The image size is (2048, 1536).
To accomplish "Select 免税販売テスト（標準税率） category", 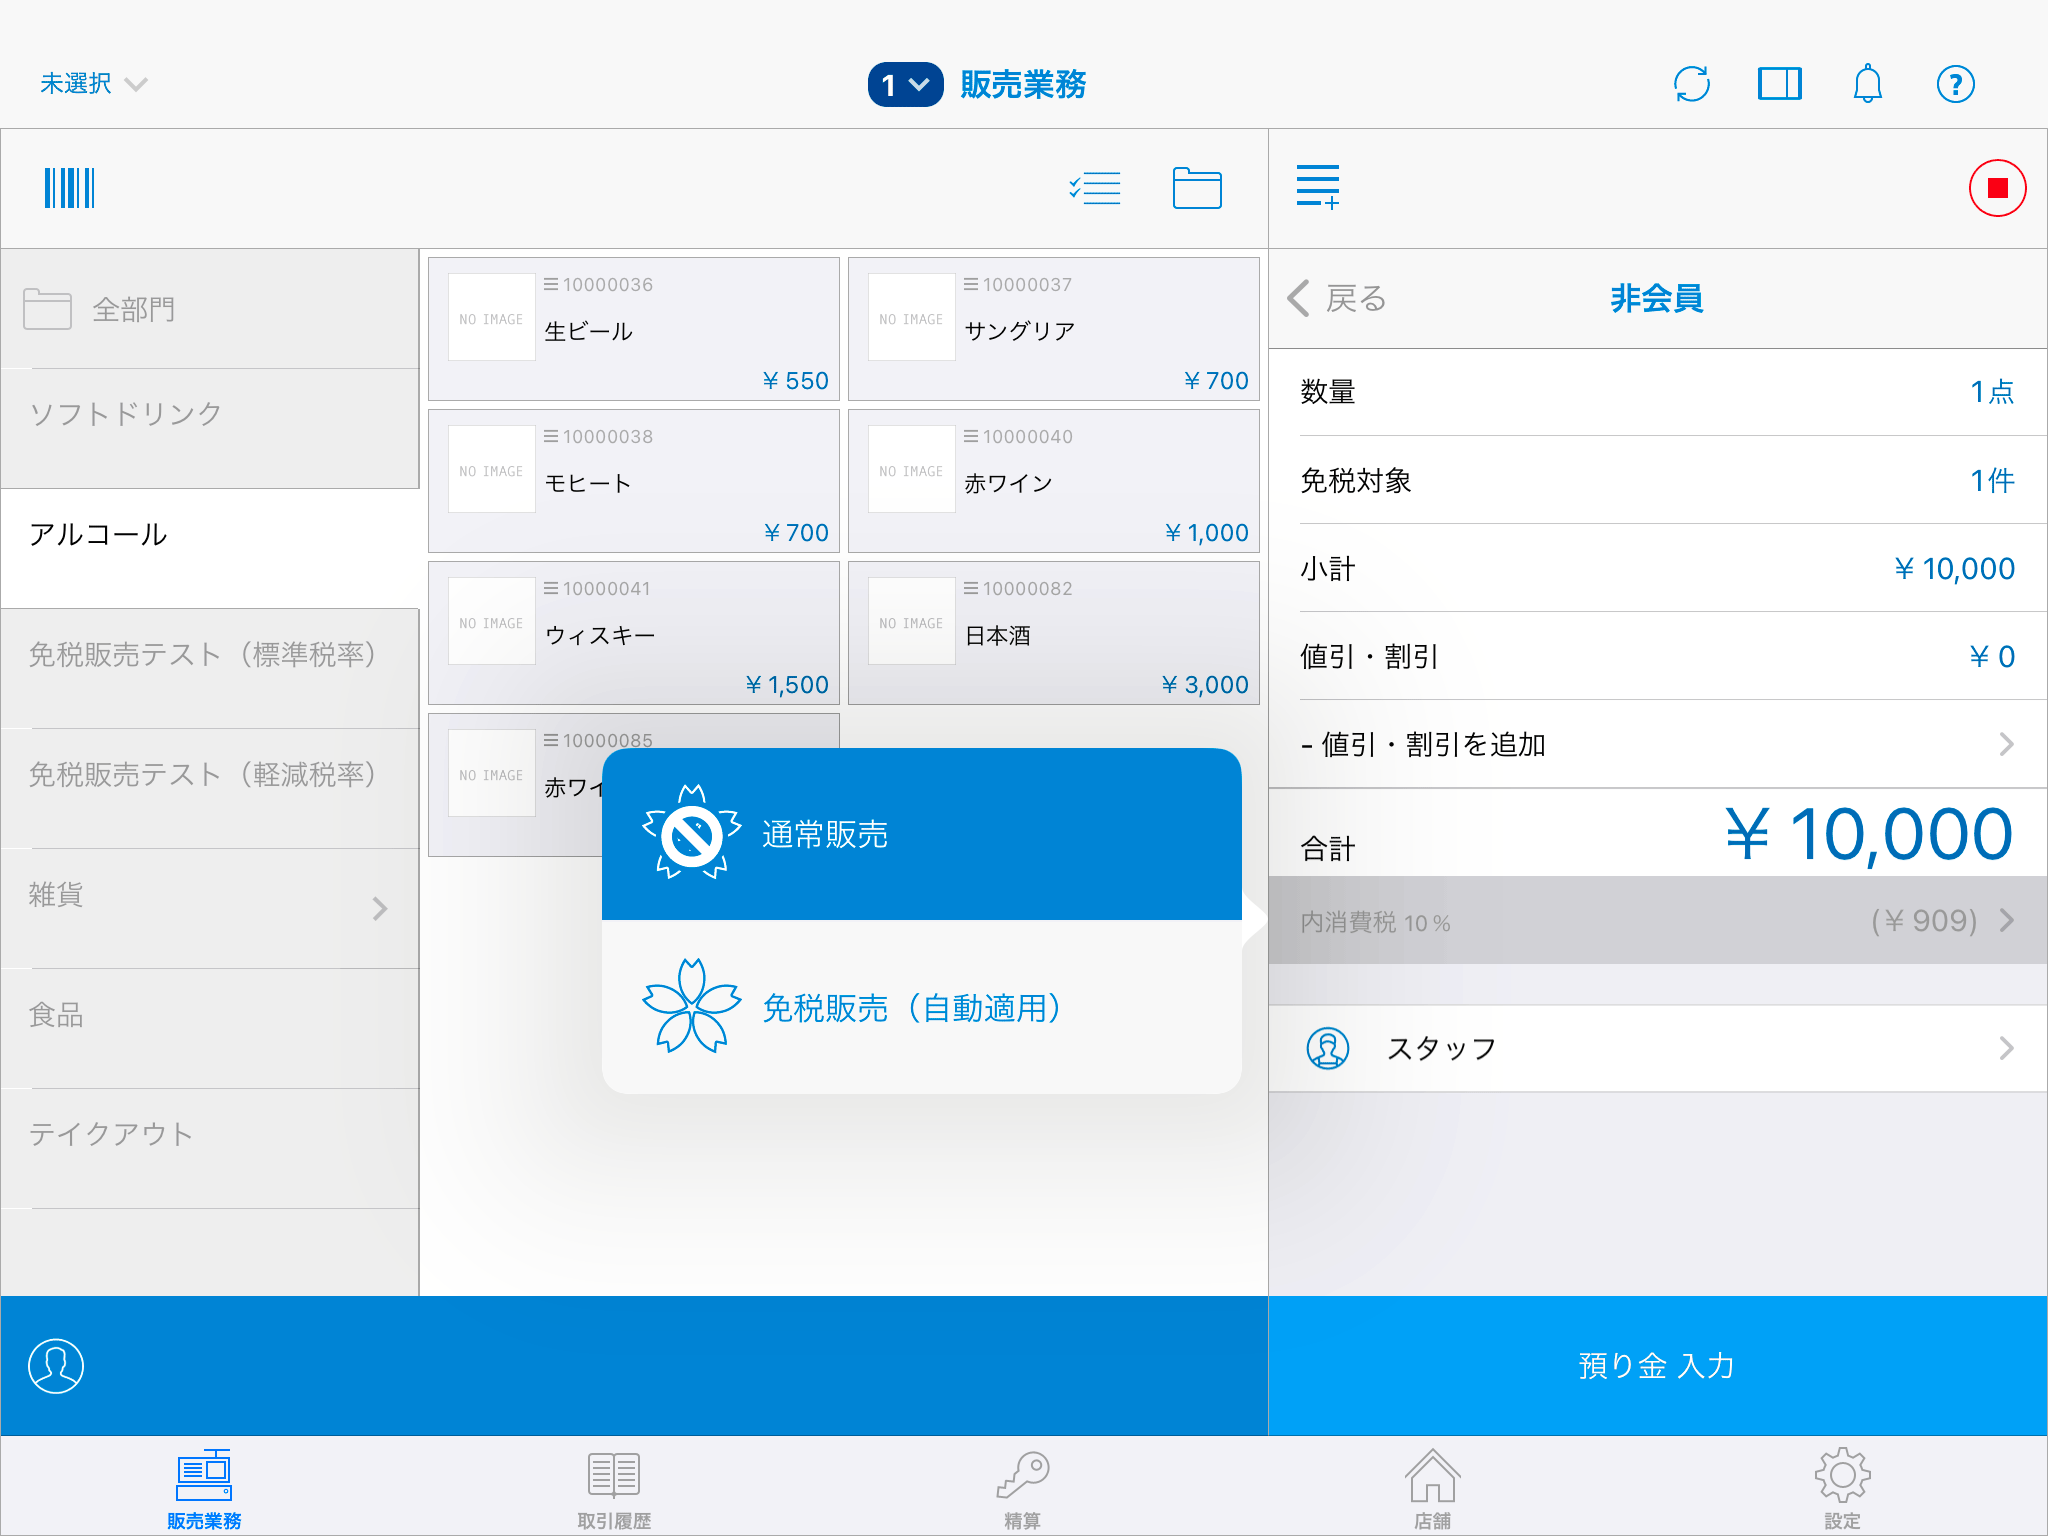I will point(210,668).
